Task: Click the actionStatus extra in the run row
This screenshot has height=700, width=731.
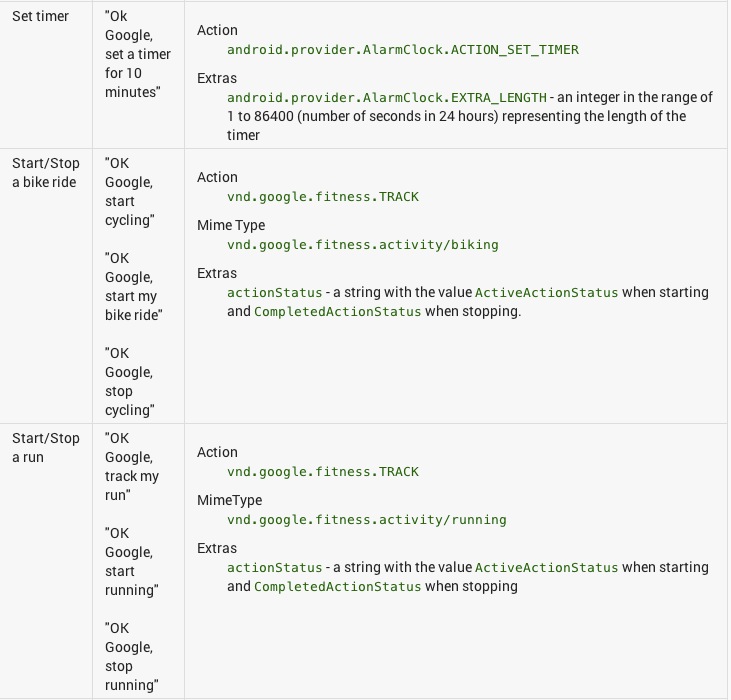Action: pyautogui.click(x=274, y=567)
